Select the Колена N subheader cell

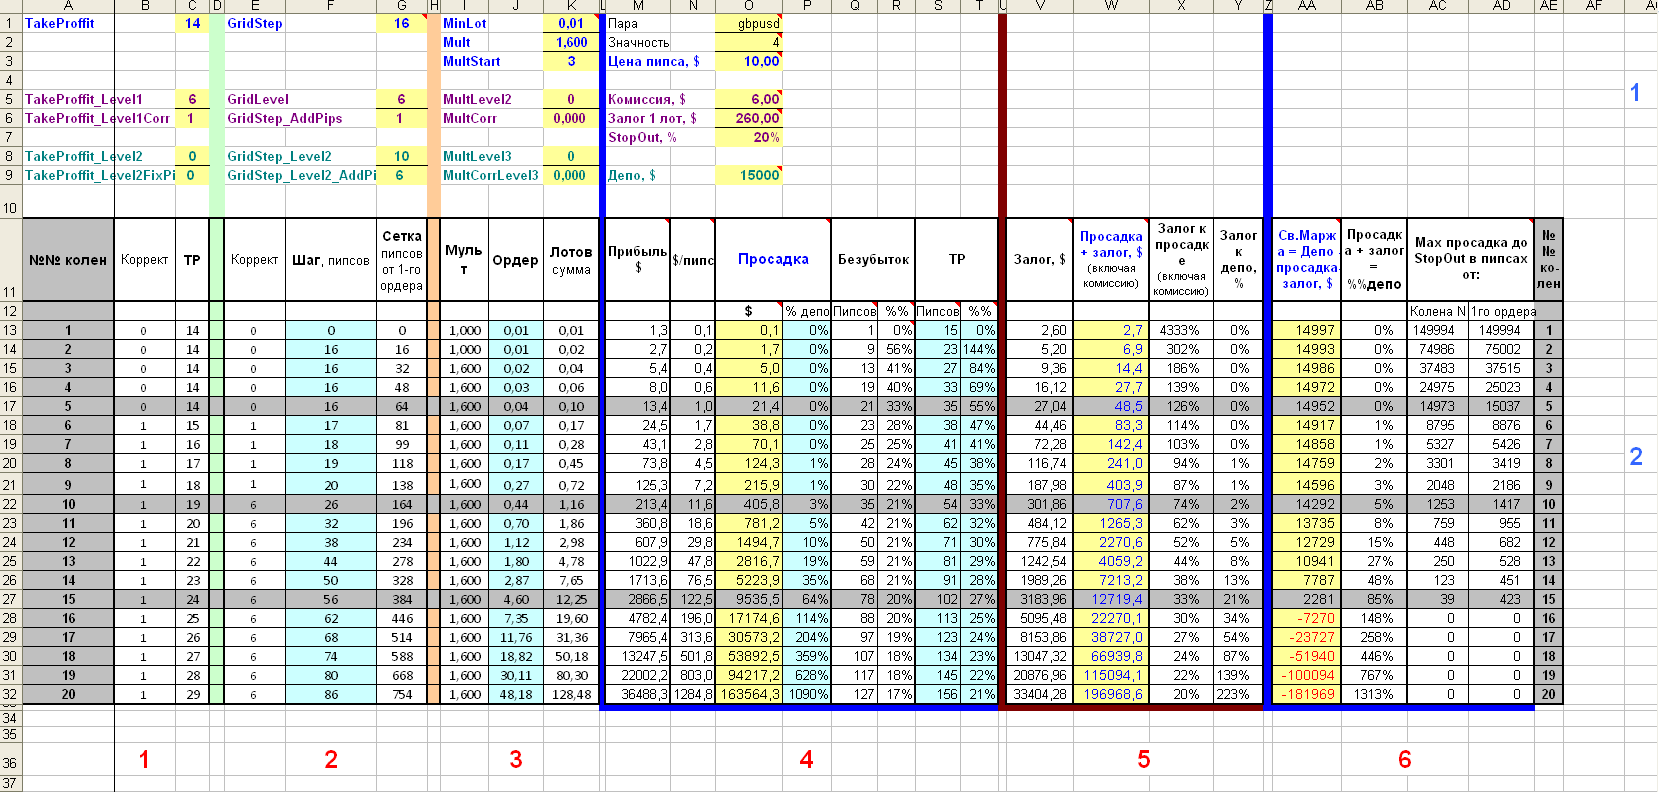click(1437, 311)
